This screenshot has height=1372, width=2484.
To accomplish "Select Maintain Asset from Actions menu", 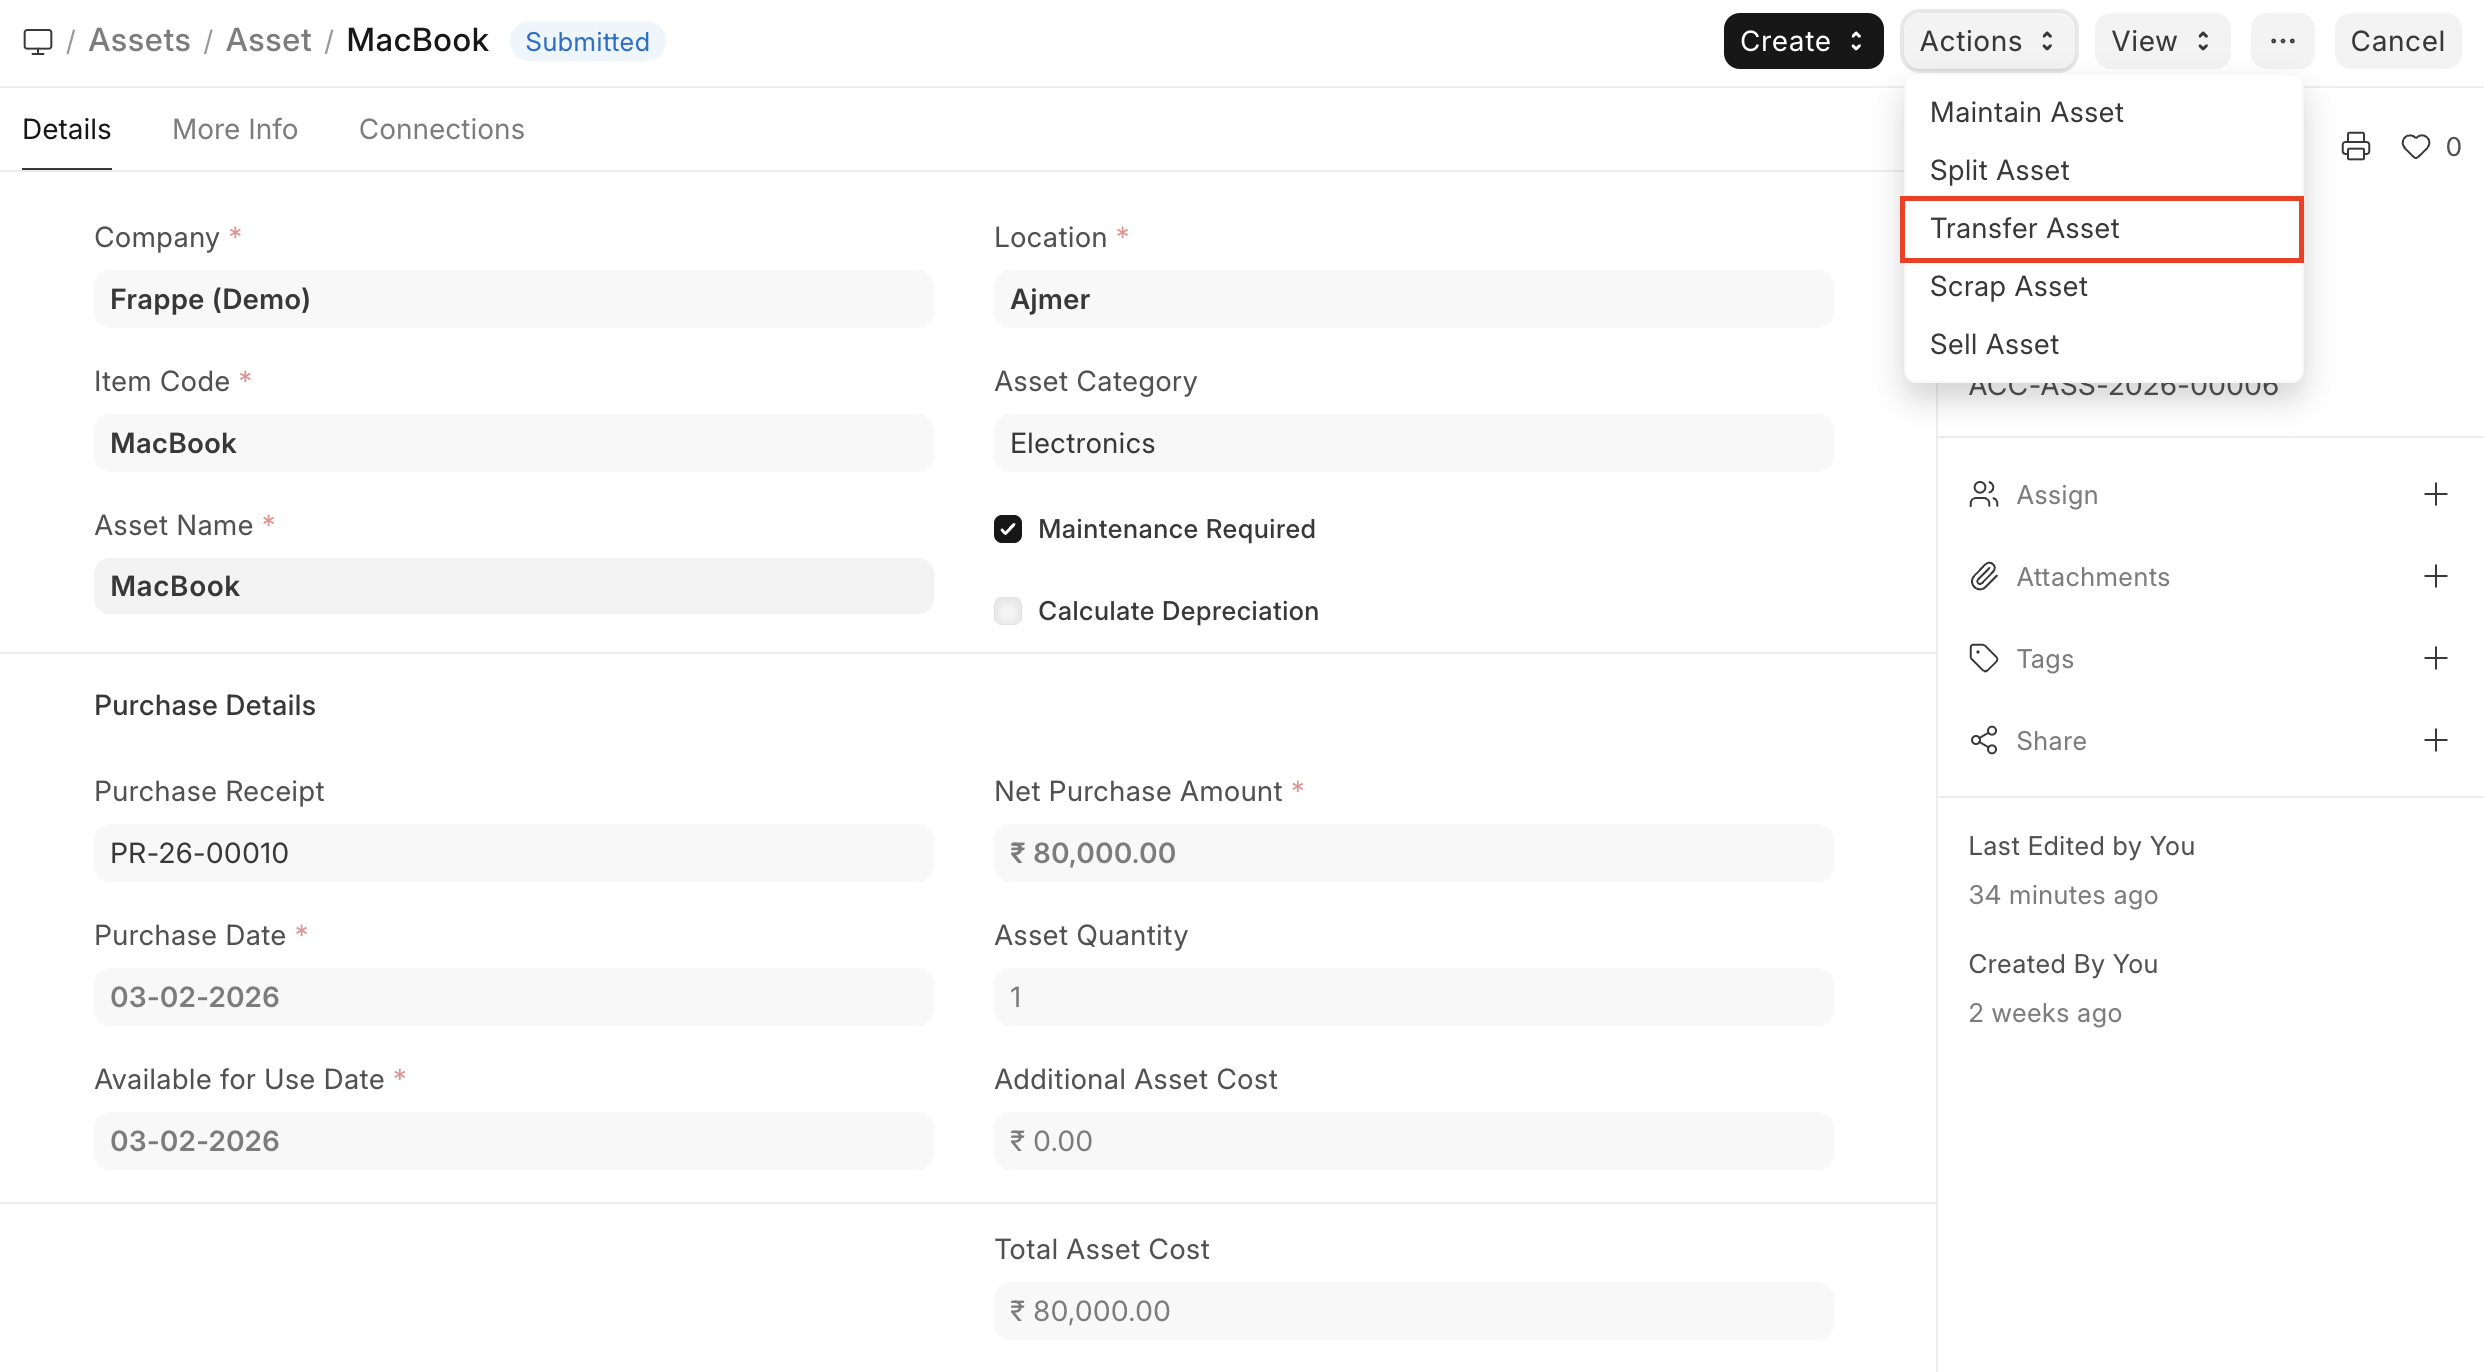I will point(2103,112).
